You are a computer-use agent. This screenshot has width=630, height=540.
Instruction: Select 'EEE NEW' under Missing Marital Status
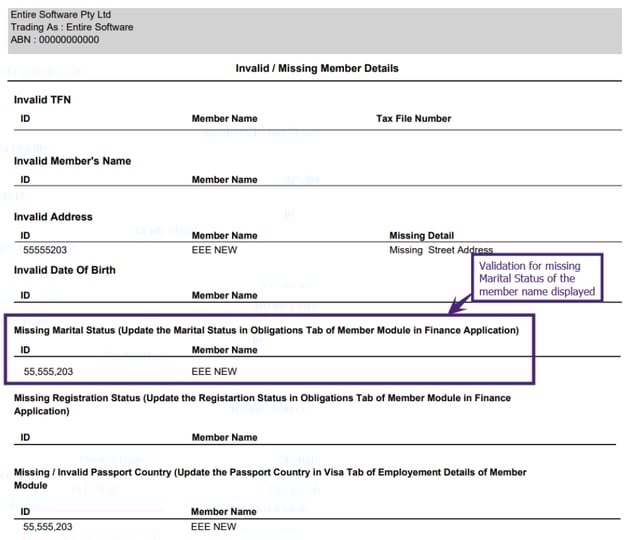[214, 372]
